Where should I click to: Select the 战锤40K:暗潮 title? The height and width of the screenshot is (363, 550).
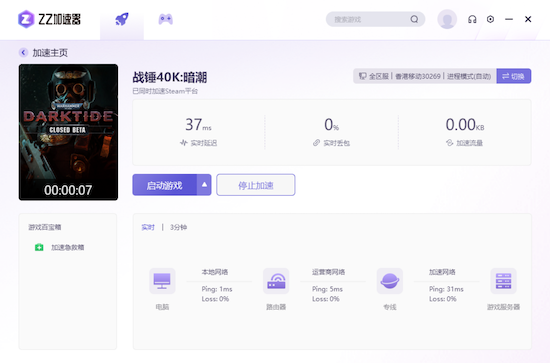pos(170,77)
